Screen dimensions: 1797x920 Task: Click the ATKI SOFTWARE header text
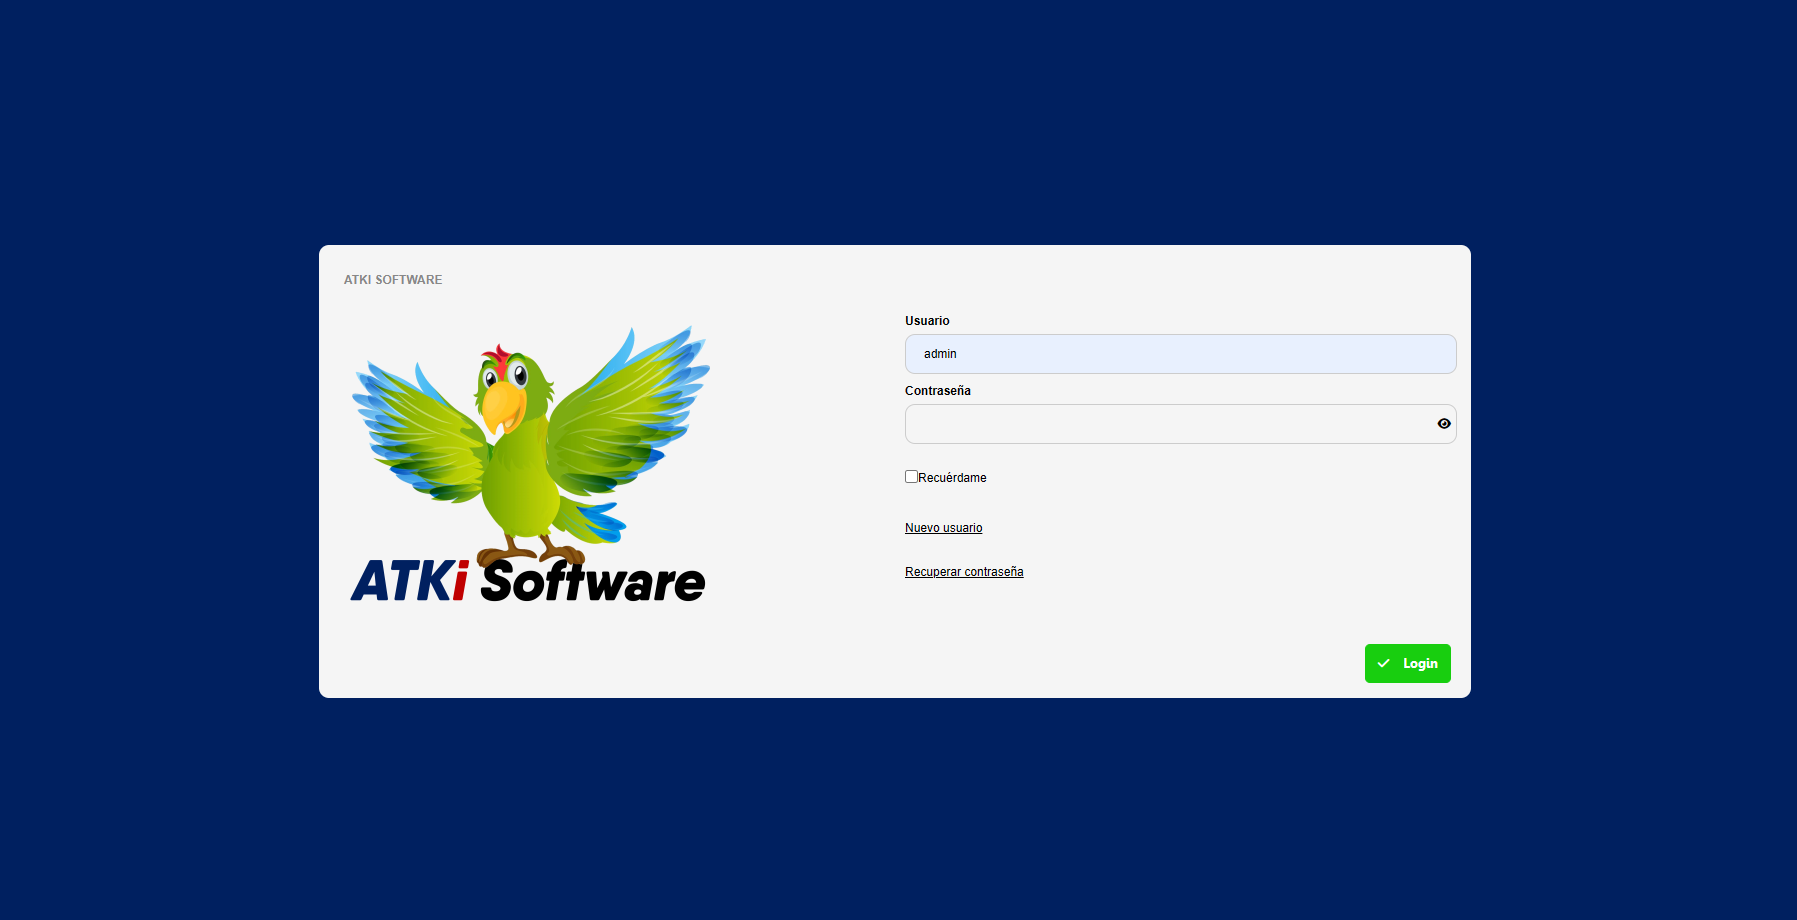coord(393,280)
